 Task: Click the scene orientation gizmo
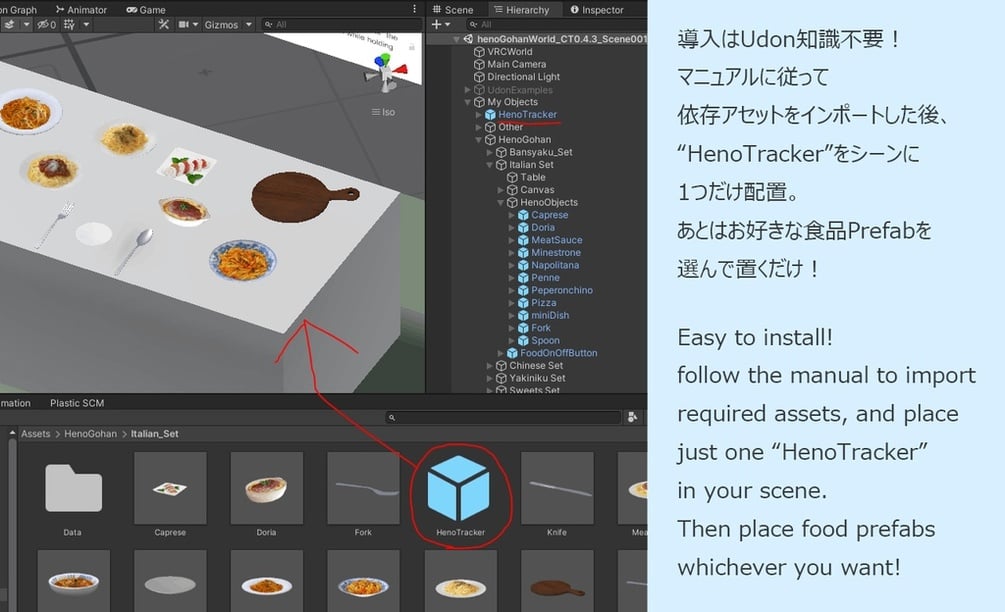click(x=386, y=71)
